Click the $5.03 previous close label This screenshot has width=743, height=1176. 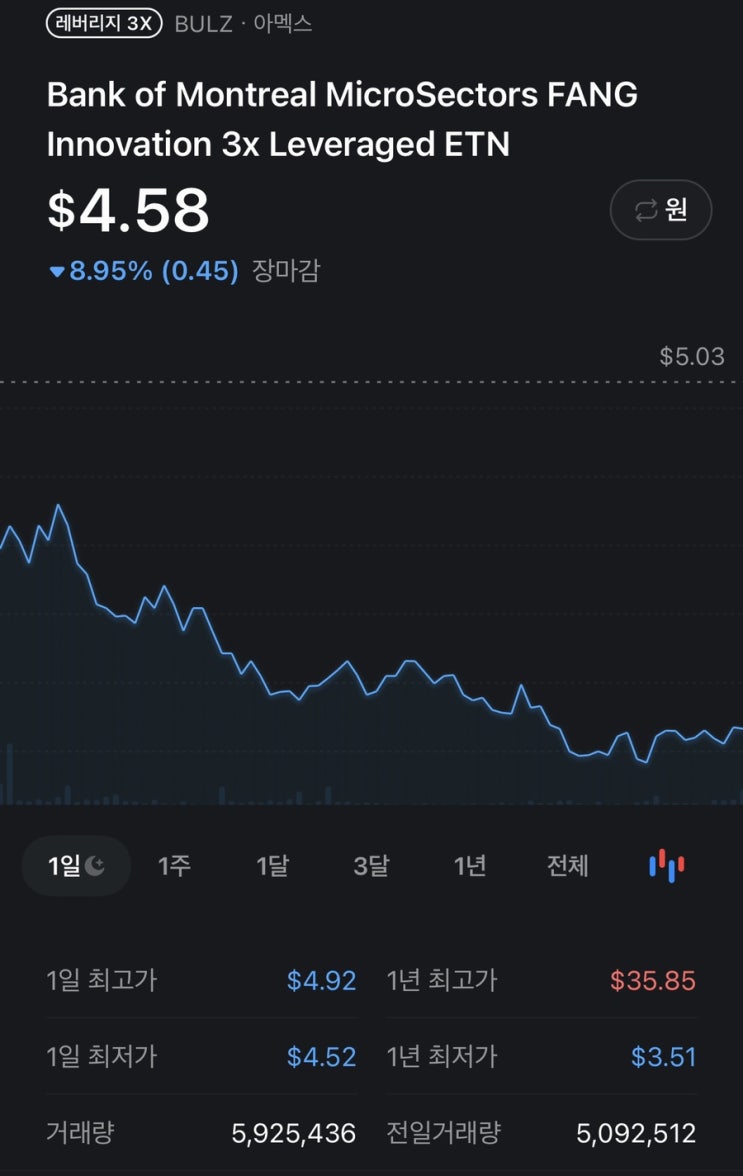point(692,356)
